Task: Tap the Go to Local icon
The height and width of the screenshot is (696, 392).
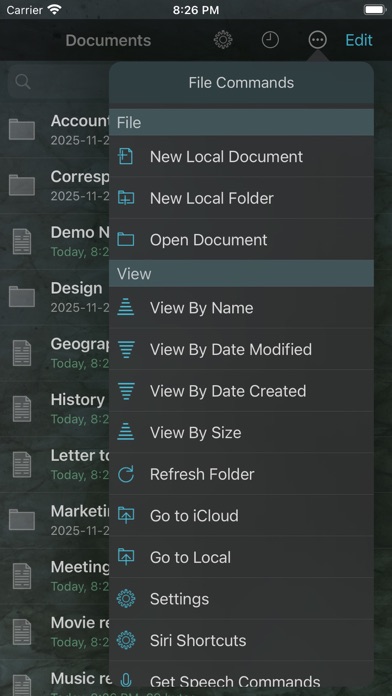Action: tap(126, 557)
